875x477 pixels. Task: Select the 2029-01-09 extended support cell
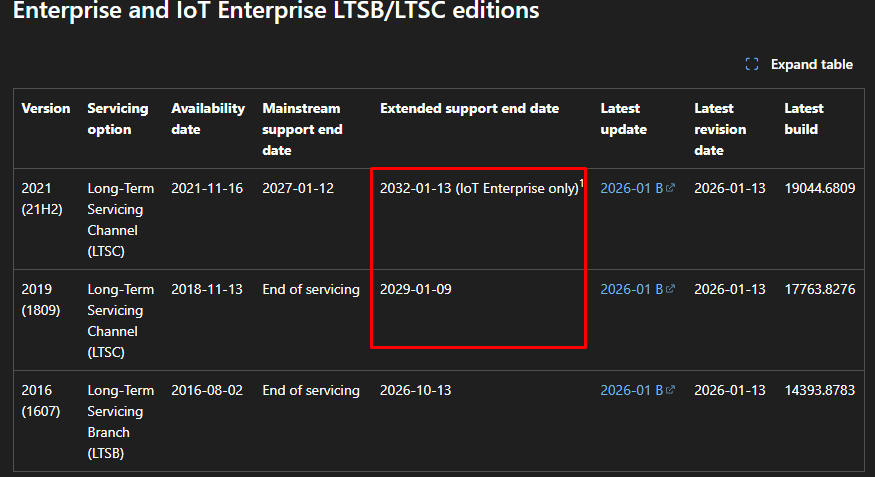pyautogui.click(x=416, y=290)
